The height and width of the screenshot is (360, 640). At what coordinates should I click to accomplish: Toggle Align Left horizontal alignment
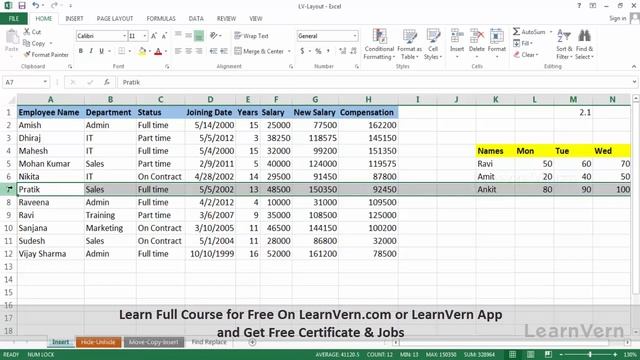[x=178, y=51]
